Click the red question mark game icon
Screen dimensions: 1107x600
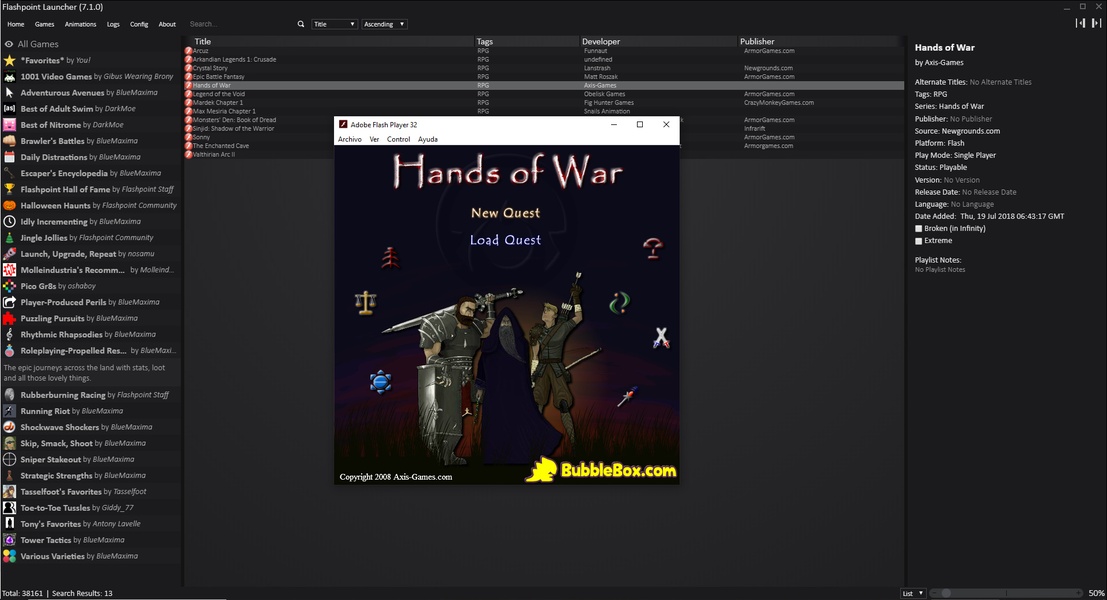653,247
